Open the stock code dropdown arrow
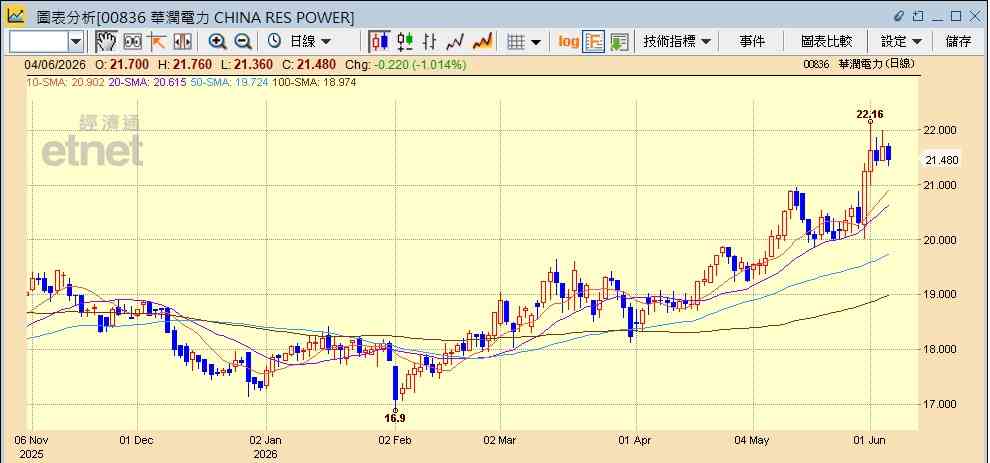The width and height of the screenshot is (990, 463). (76, 42)
